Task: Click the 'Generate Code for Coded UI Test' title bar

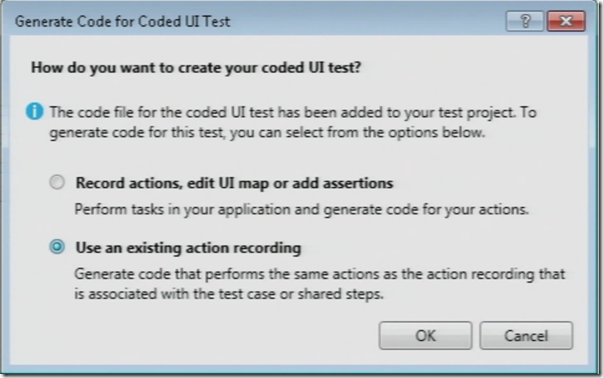Action: [x=123, y=21]
